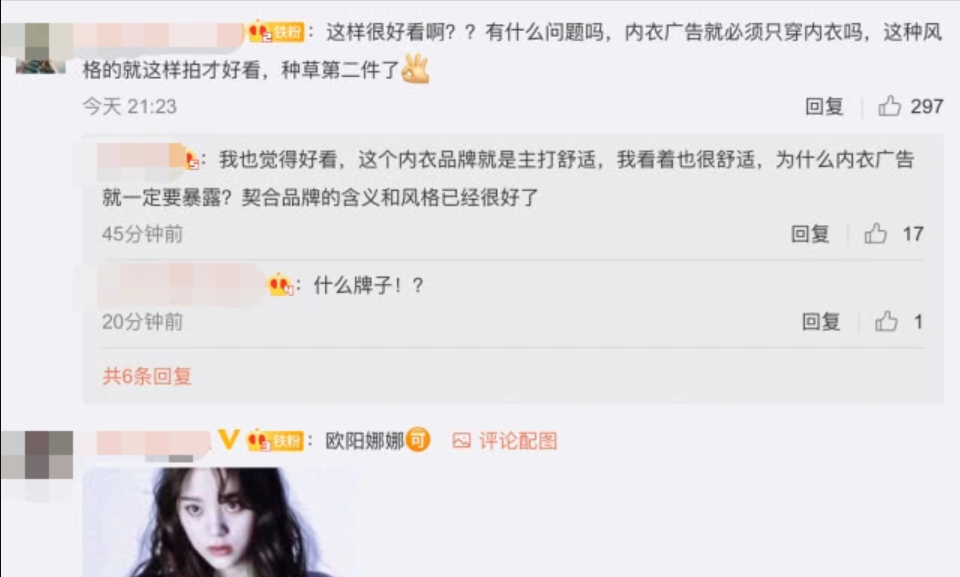Open the attached comment photo
The image size is (960, 577).
coord(214,522)
